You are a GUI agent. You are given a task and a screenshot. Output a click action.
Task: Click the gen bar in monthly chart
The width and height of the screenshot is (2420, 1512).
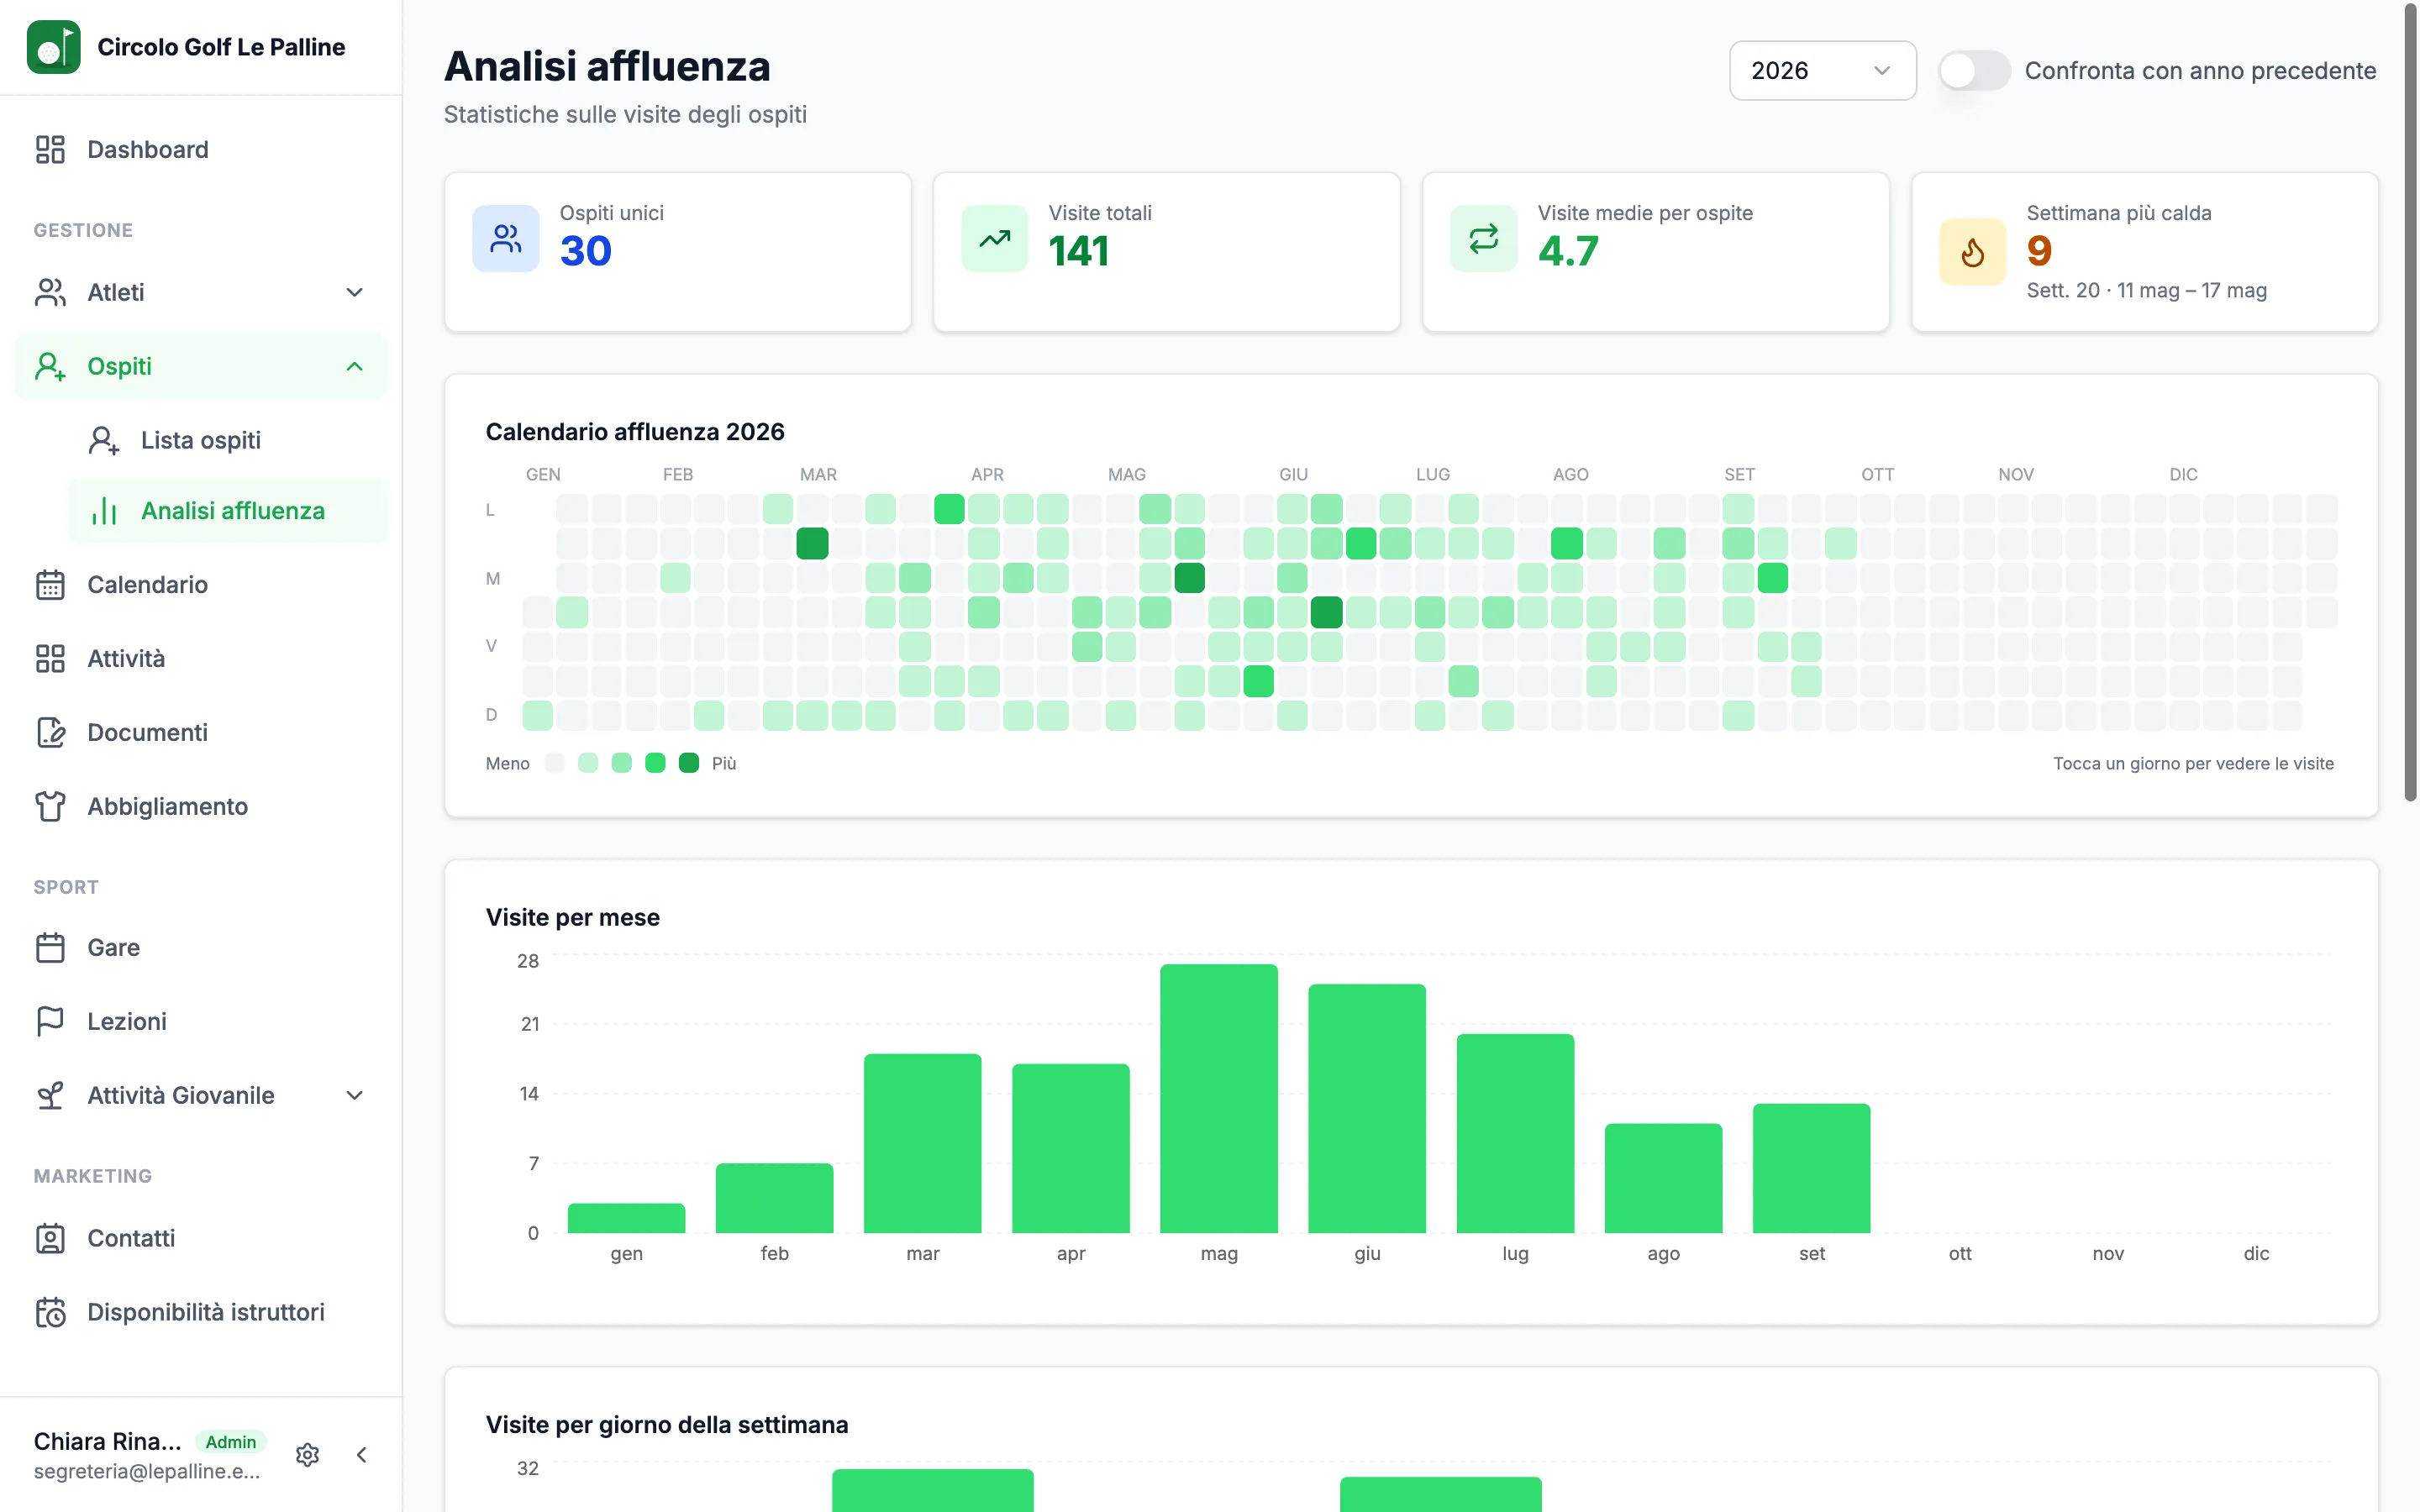tap(627, 1218)
